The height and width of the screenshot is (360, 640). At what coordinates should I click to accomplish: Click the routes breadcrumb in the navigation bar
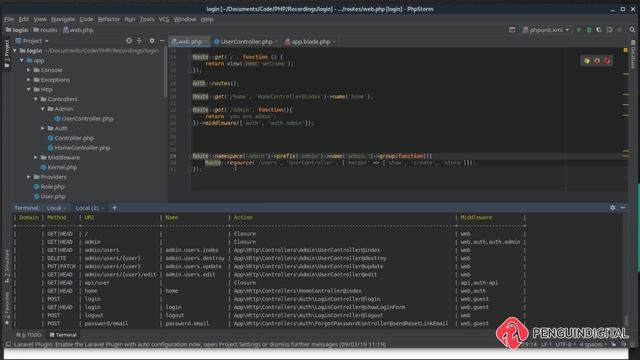pyautogui.click(x=46, y=30)
